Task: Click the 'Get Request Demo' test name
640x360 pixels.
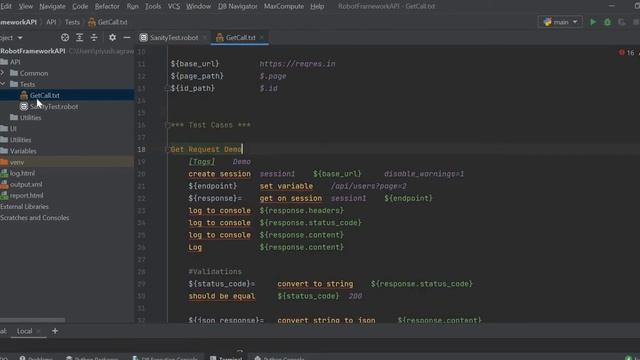Action: 206,149
